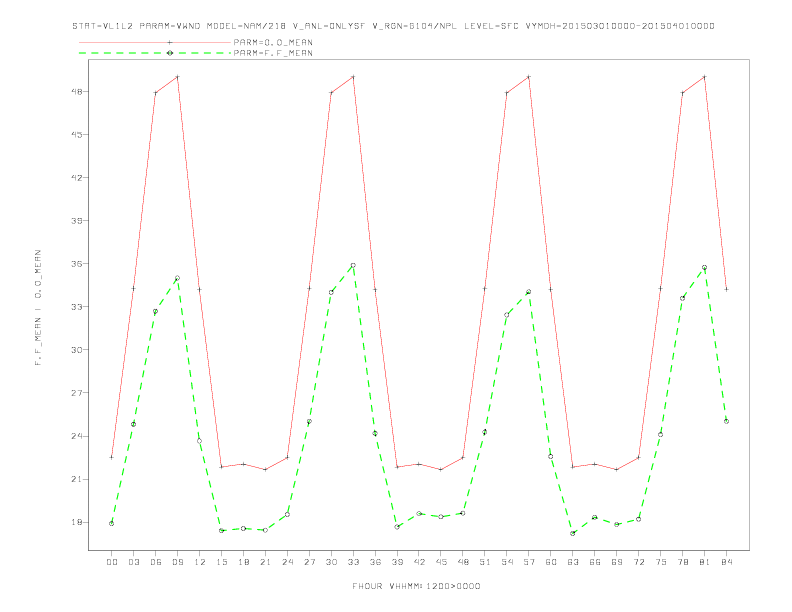Viewport: 792px width, 612px height.
Task: Click x-axis forecast hour label 84
Action: (726, 562)
